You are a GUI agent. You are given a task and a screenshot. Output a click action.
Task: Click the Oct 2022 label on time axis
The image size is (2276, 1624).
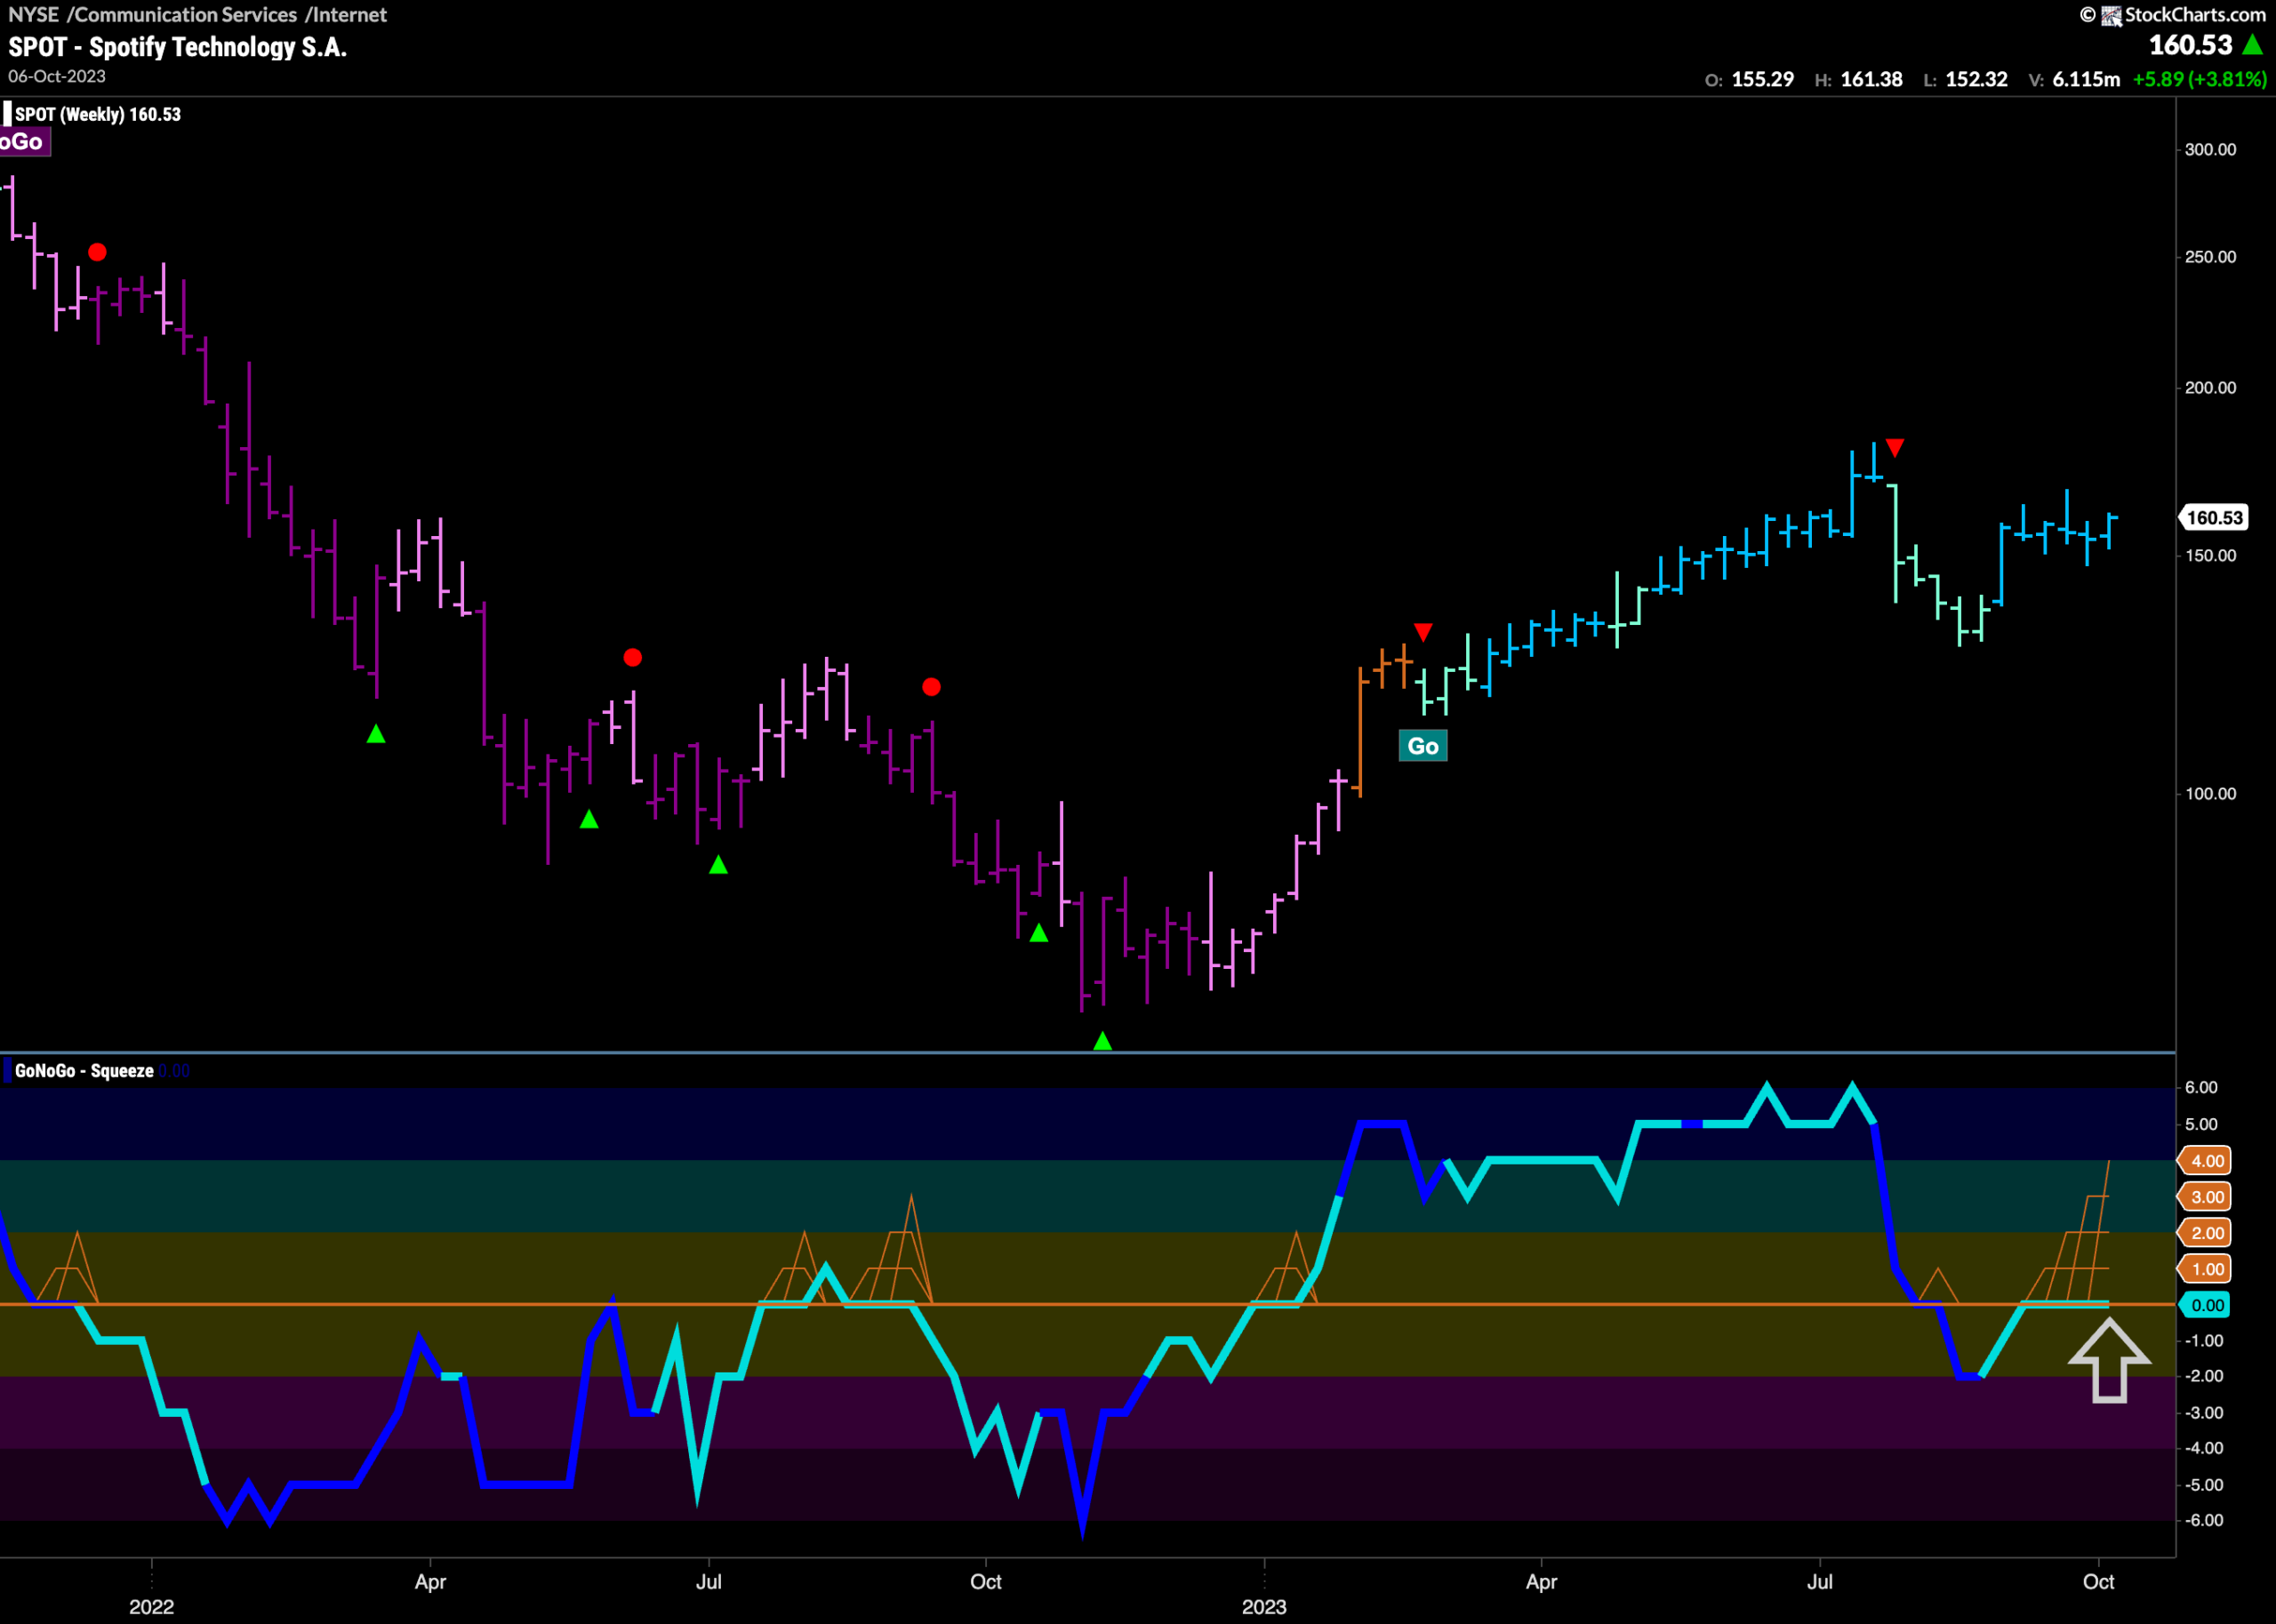click(x=986, y=1582)
